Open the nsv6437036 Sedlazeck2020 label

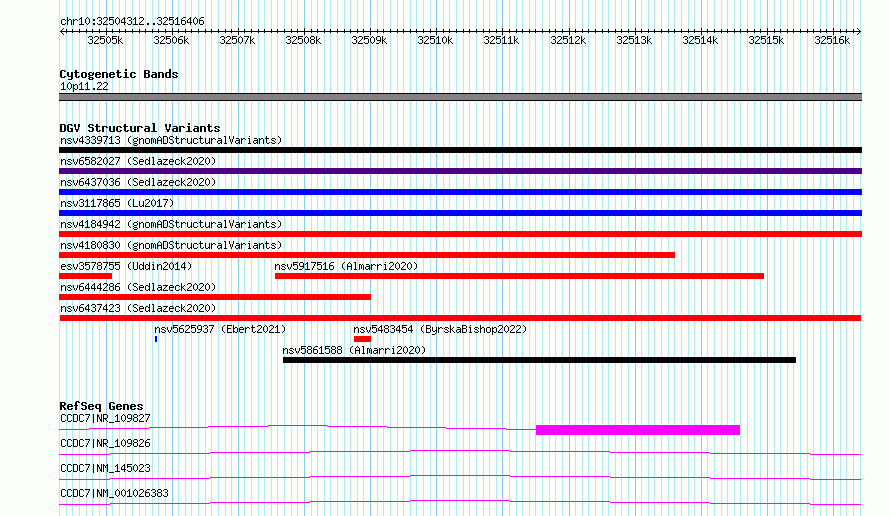coord(138,182)
